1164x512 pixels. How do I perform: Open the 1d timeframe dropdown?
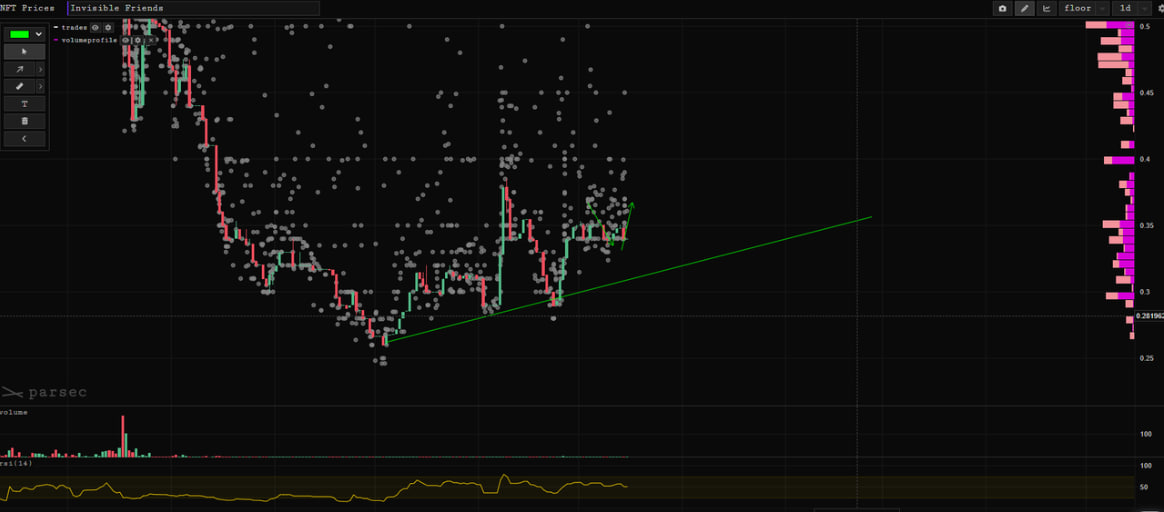tap(1131, 8)
